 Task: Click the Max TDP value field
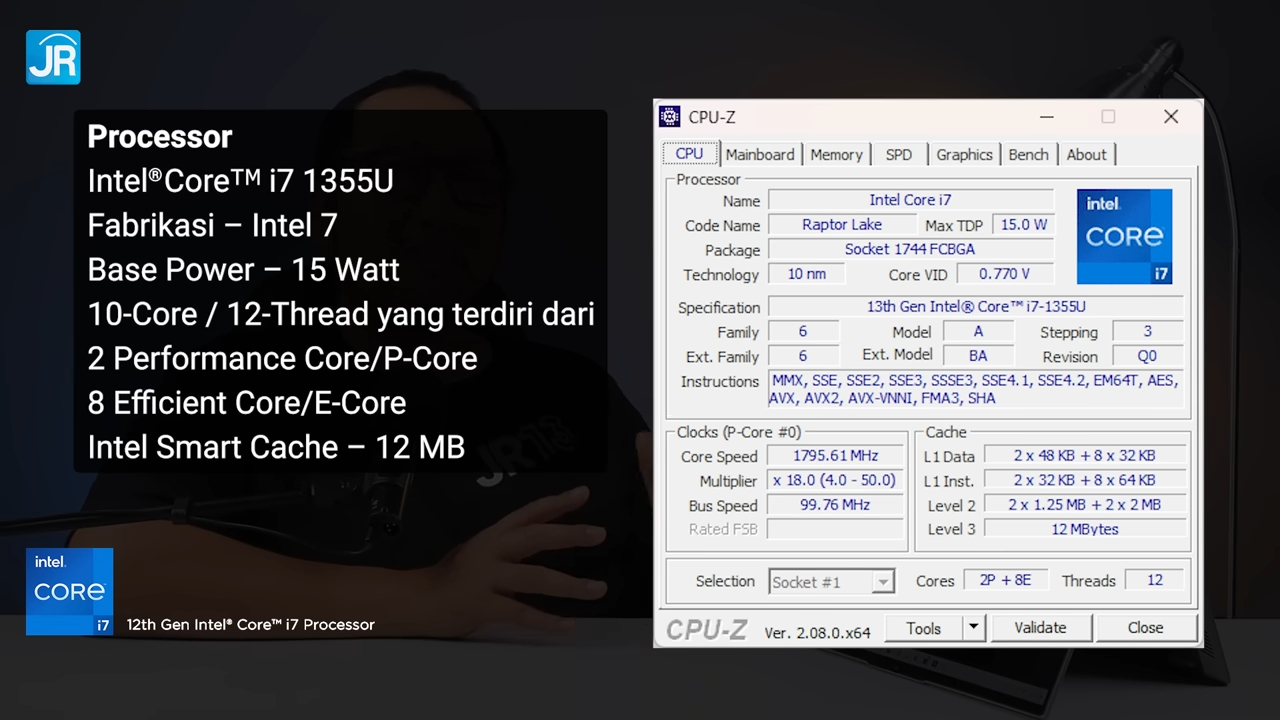(1022, 225)
